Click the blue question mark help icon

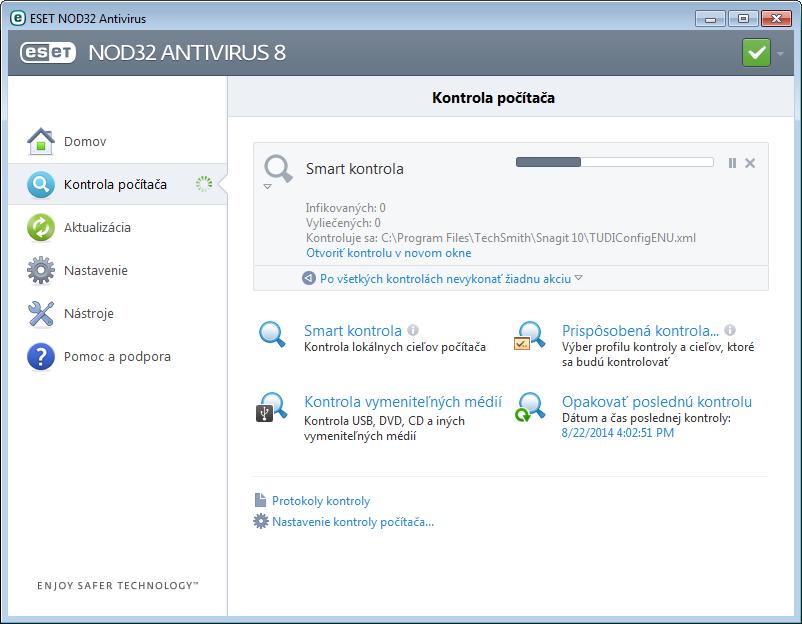tap(41, 356)
